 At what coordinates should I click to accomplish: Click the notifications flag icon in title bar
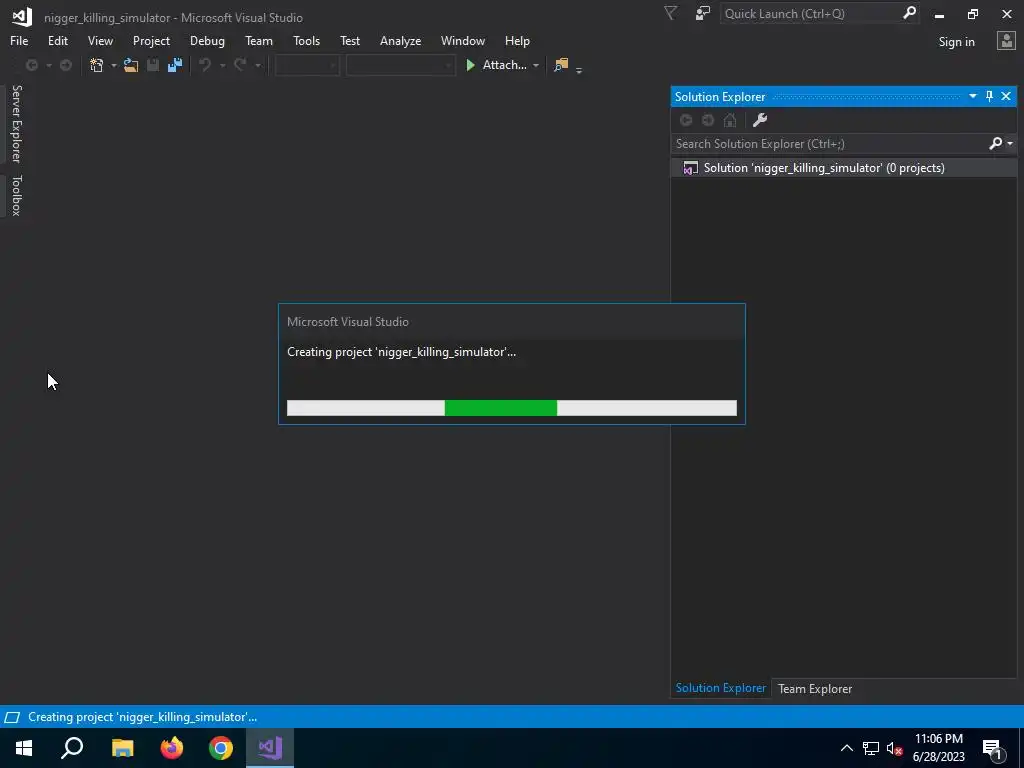coord(670,13)
